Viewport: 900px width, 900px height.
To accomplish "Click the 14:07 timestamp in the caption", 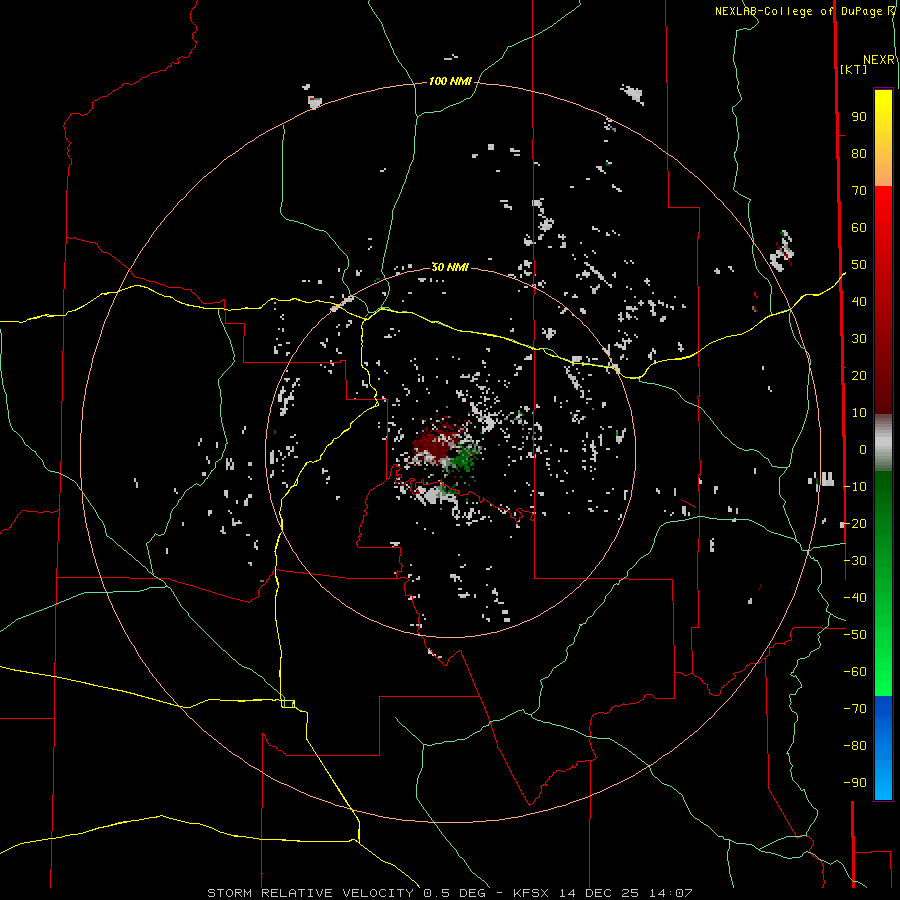I will [671, 893].
